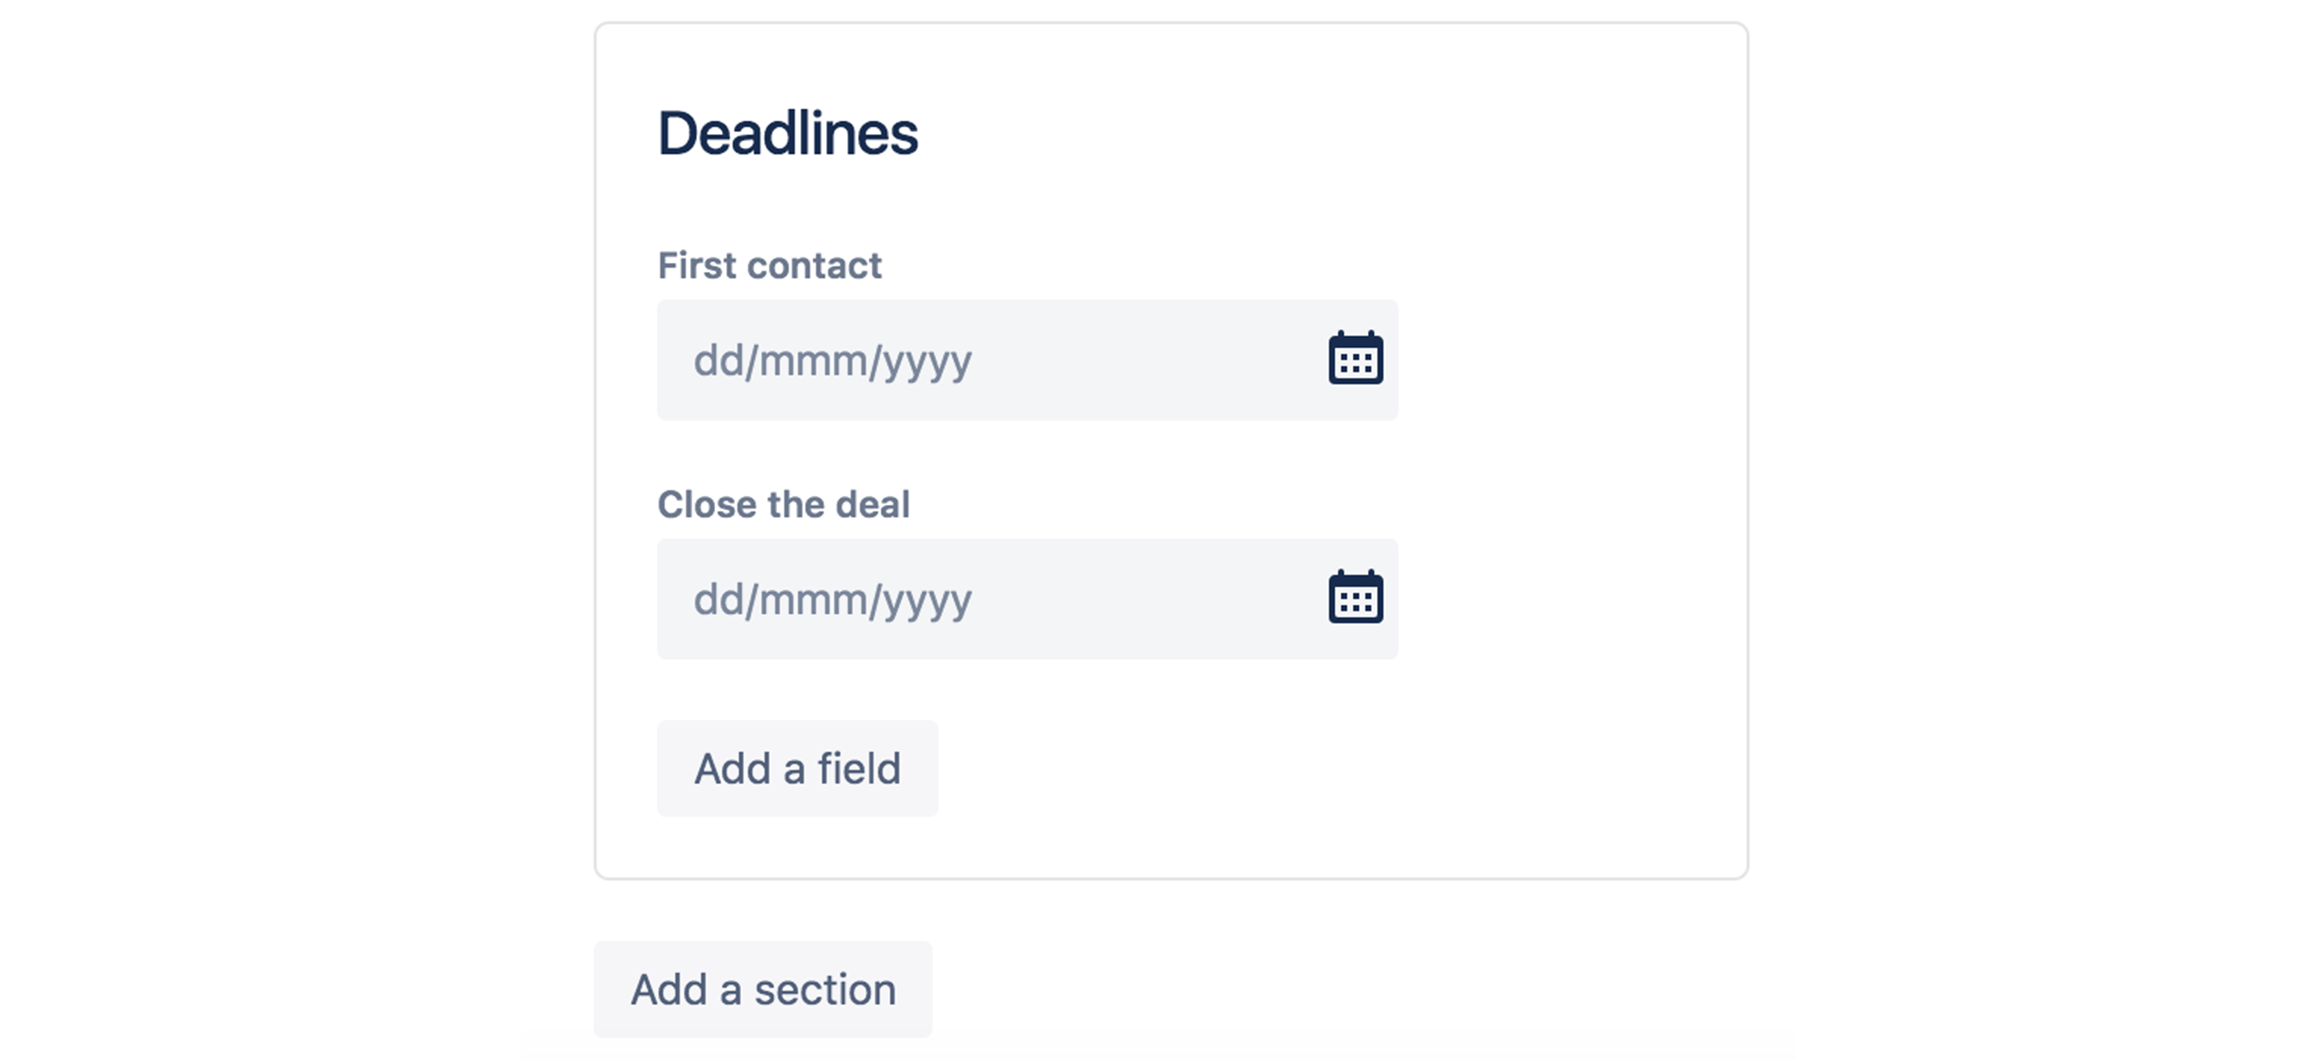Click the Close the deal date field
This screenshot has height=1060, width=2316.
coord(1027,599)
